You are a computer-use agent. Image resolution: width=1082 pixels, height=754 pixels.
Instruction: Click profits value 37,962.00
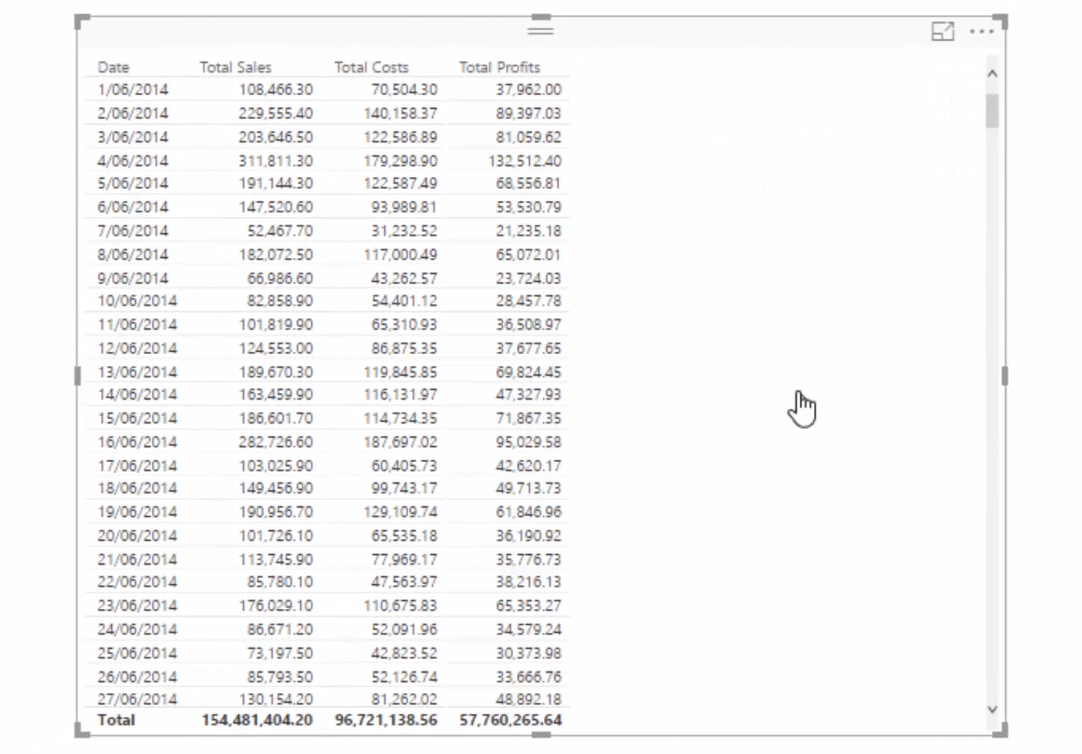(x=529, y=90)
